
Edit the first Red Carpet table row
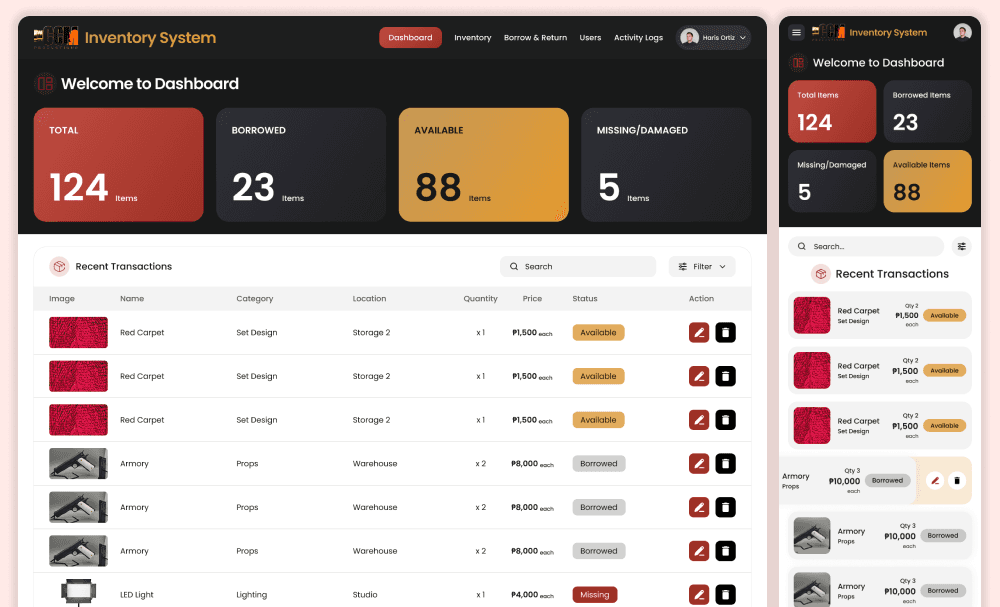(699, 332)
